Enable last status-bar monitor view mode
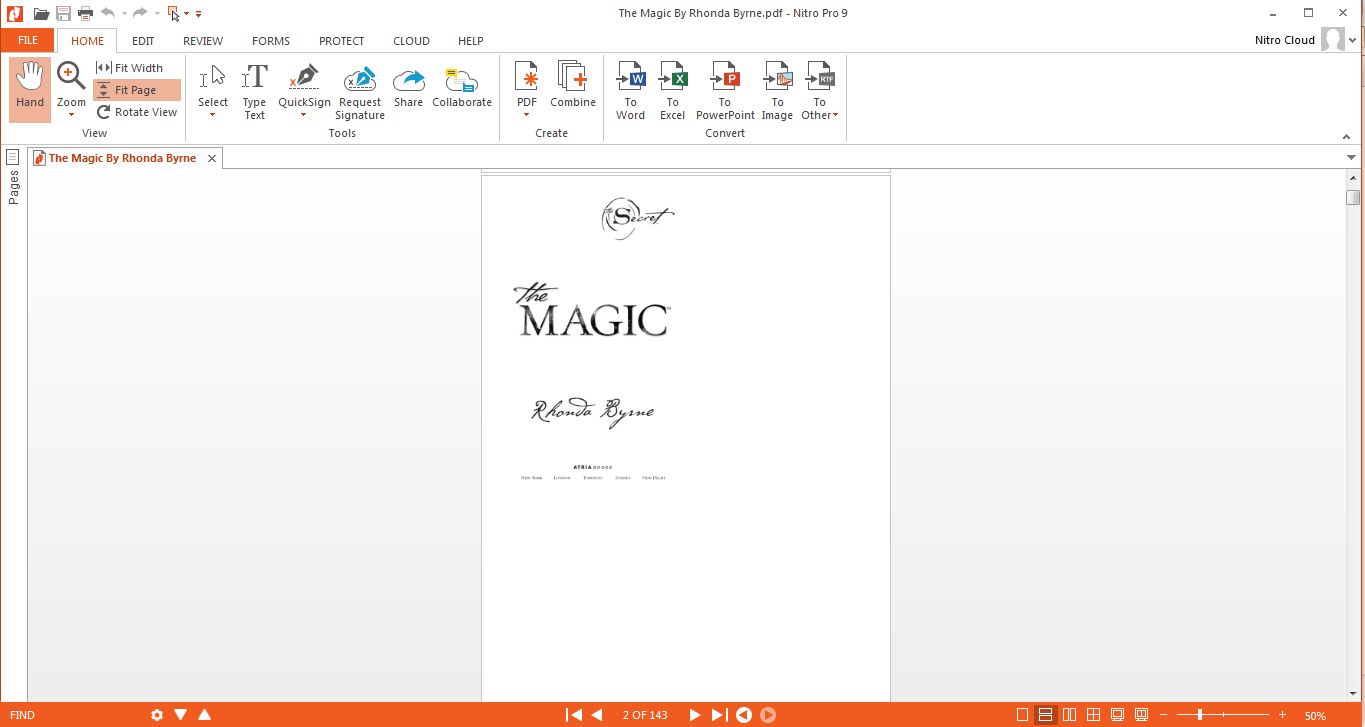 pos(1142,715)
